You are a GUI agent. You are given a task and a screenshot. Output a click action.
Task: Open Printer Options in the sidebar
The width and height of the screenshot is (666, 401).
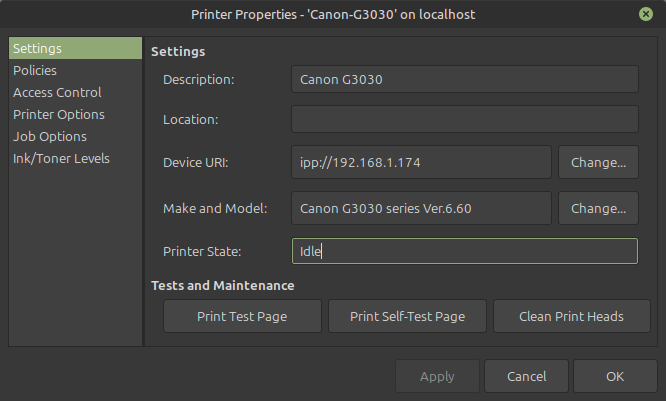[59, 115]
